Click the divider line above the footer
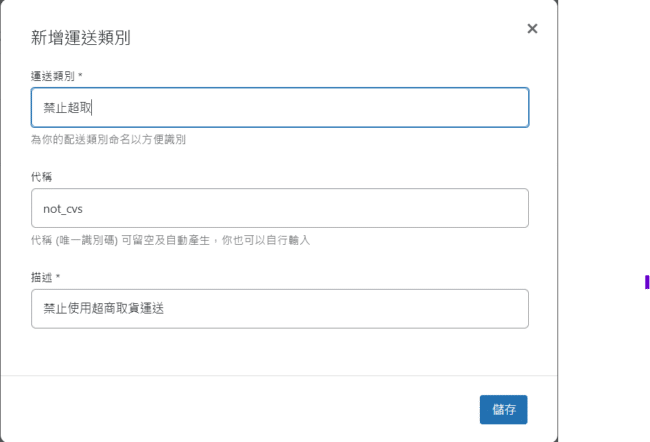The image size is (650, 442). click(x=279, y=376)
